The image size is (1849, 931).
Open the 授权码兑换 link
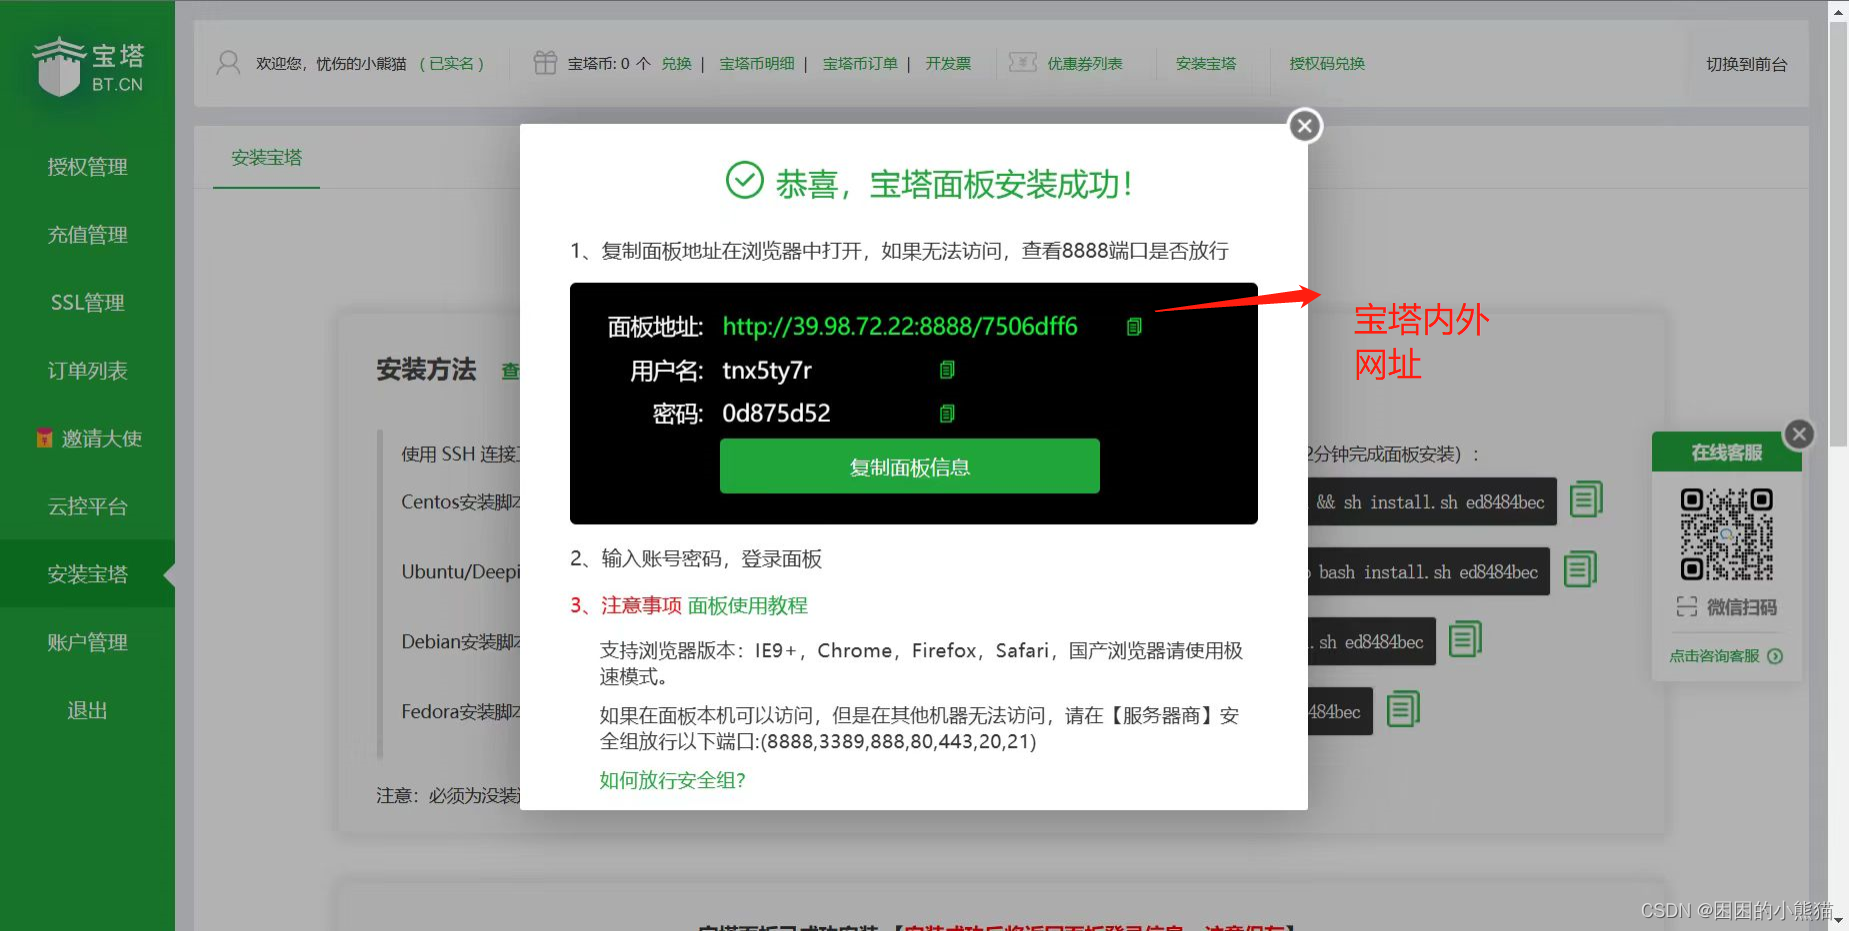pos(1327,64)
